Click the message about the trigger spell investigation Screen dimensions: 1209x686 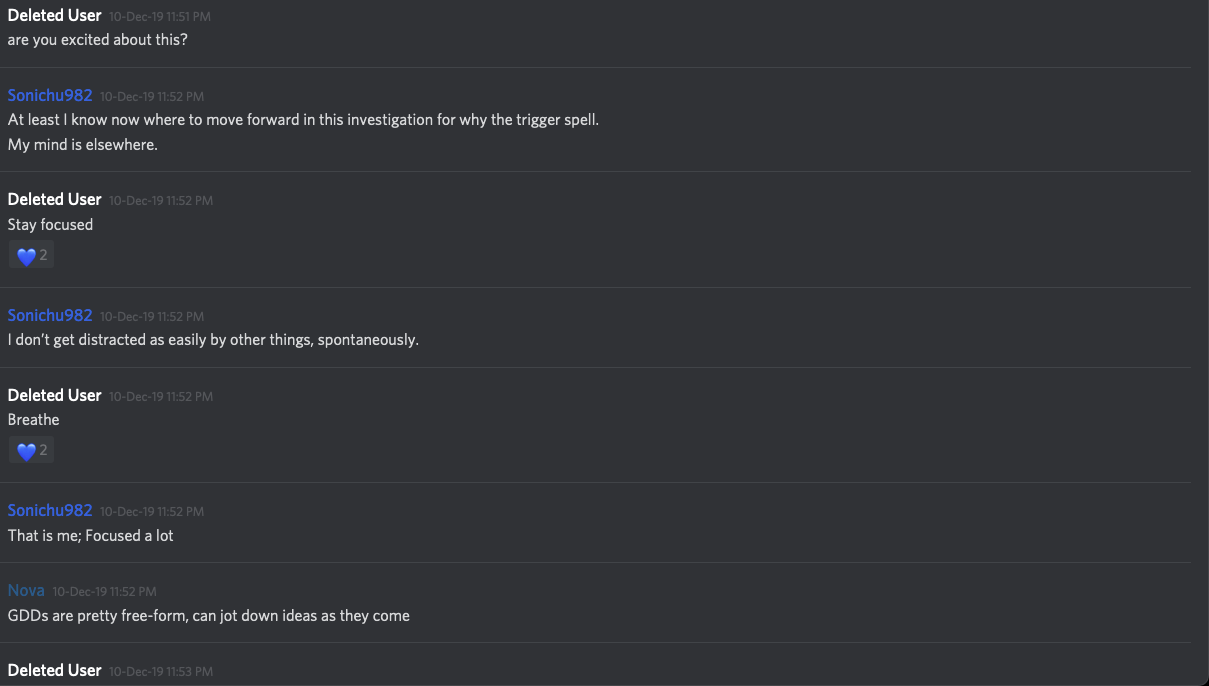303,119
